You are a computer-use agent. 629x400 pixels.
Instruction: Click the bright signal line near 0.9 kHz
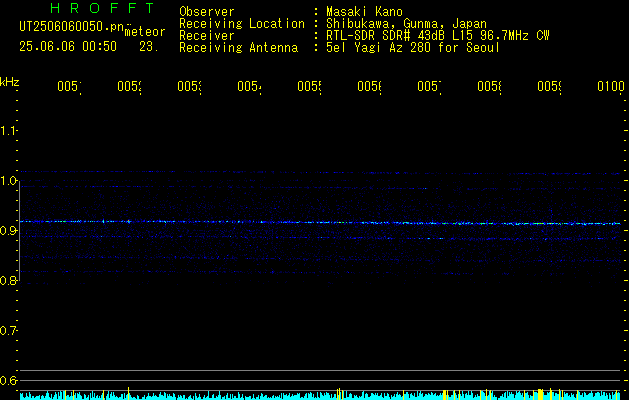coord(320,222)
